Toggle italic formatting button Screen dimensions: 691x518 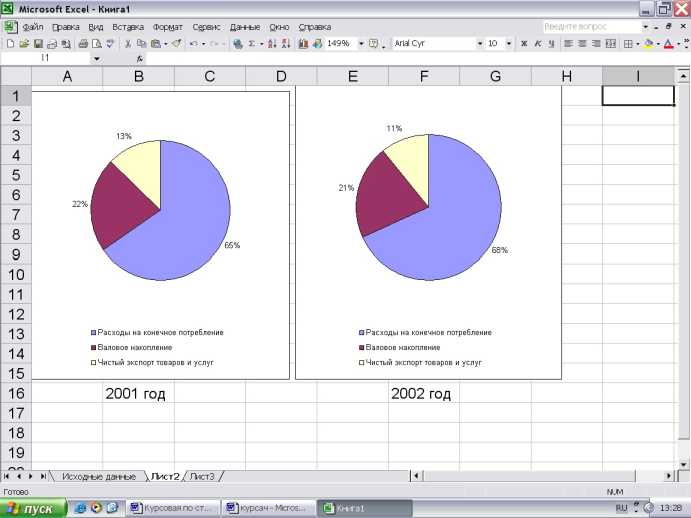click(537, 44)
